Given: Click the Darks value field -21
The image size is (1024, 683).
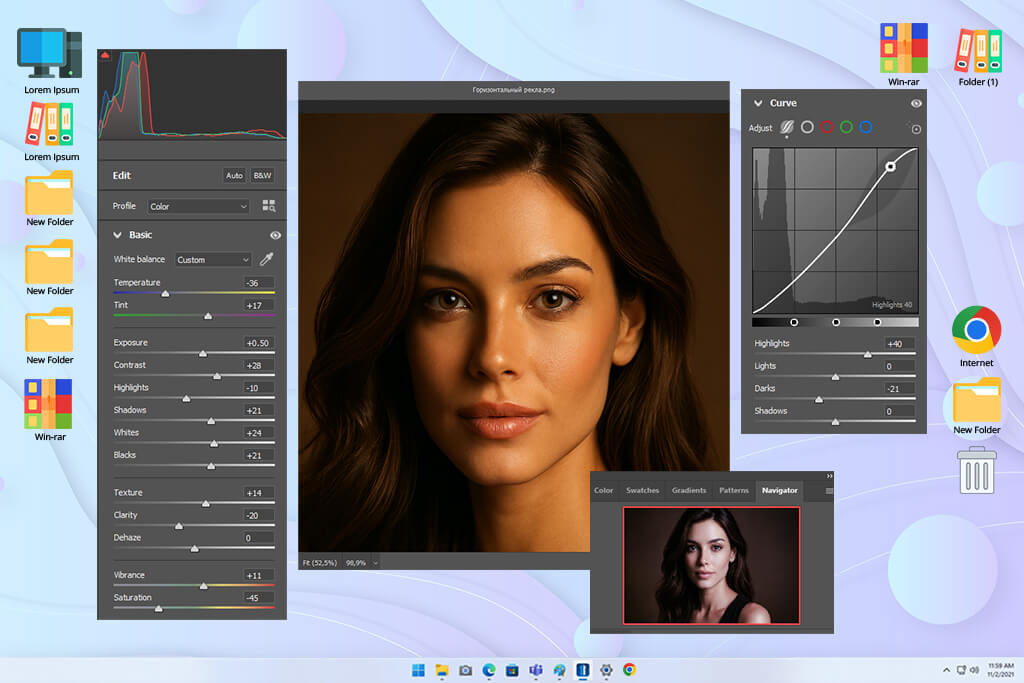Looking at the screenshot, I should click(x=899, y=389).
